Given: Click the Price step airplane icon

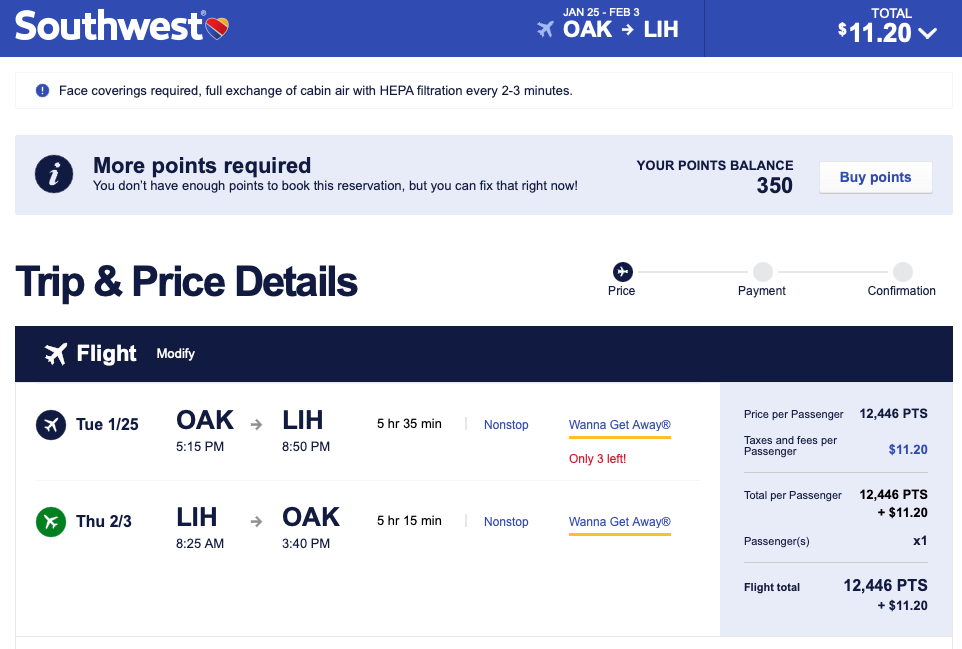Looking at the screenshot, I should [622, 271].
